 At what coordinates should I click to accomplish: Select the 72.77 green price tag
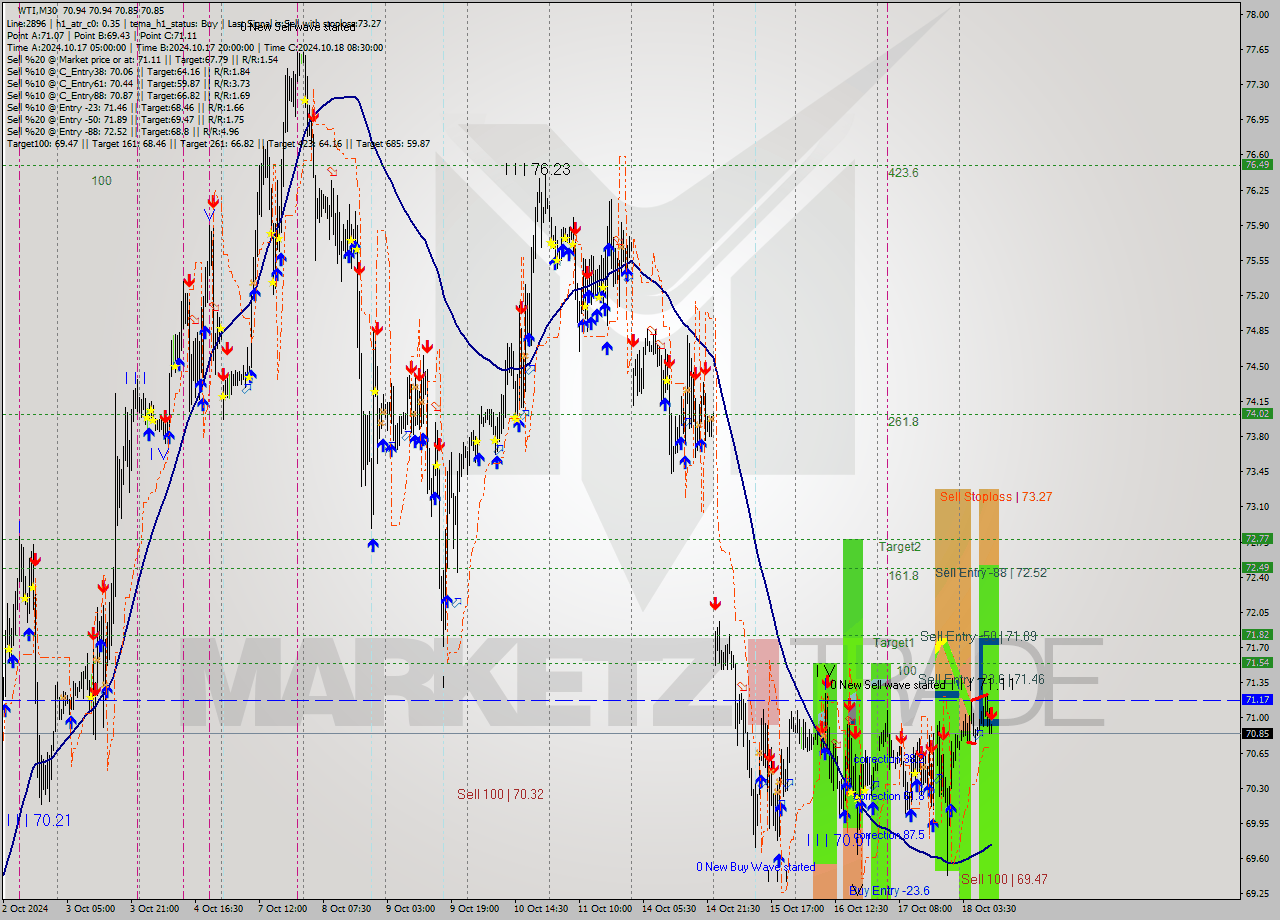[x=1257, y=539]
